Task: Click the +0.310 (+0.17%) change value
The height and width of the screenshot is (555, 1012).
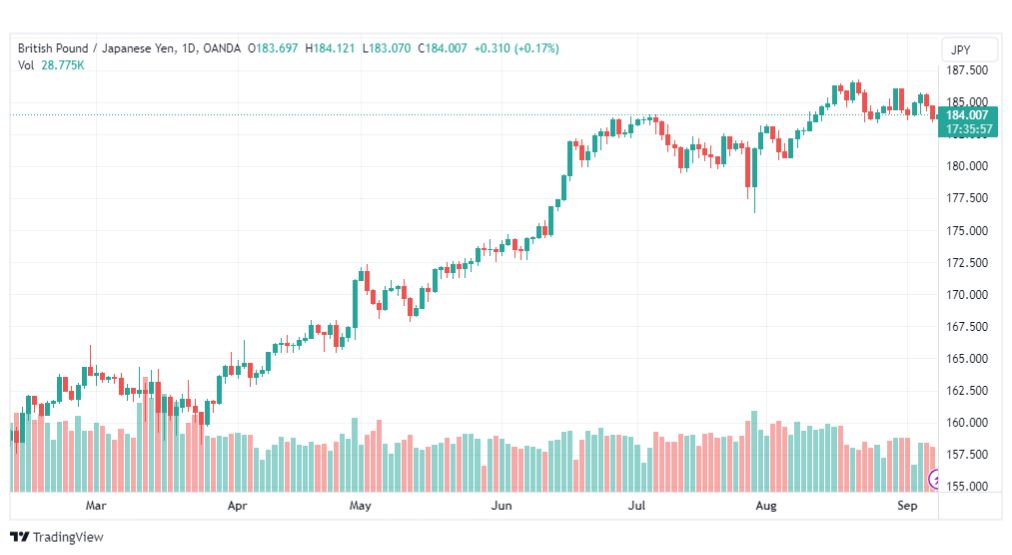Action: tap(516, 48)
